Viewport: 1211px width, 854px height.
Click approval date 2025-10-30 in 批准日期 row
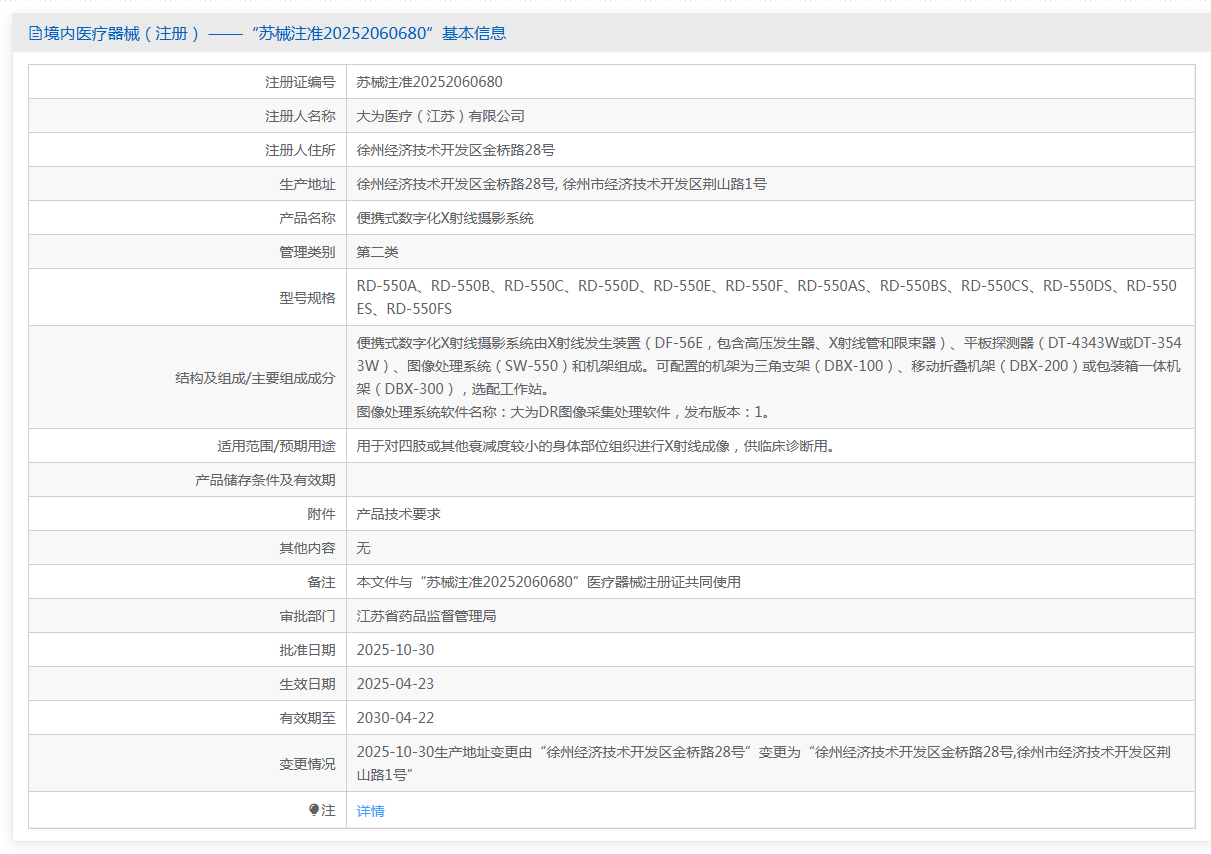[x=395, y=650]
